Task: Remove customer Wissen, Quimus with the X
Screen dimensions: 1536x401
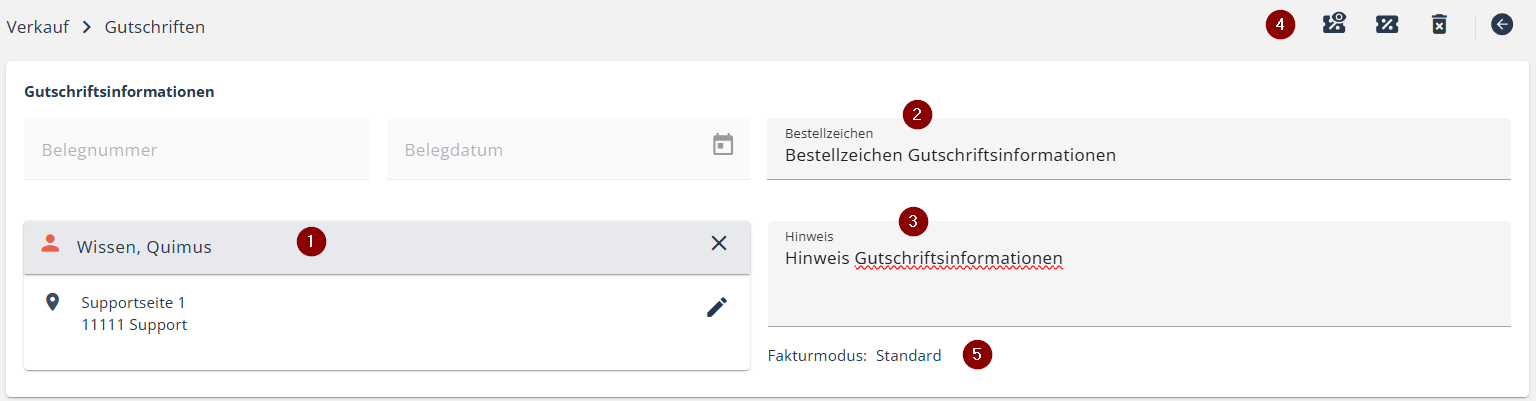Action: [x=719, y=243]
